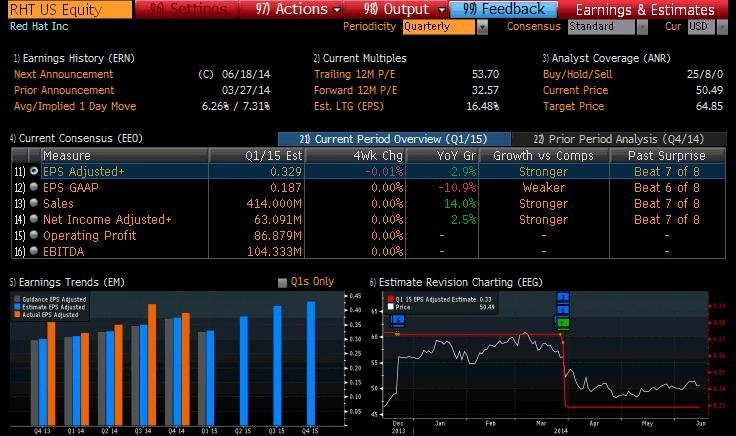This screenshot has height=436, width=736.
Task: Click the 4Wk Chg column header
Action: [355, 155]
